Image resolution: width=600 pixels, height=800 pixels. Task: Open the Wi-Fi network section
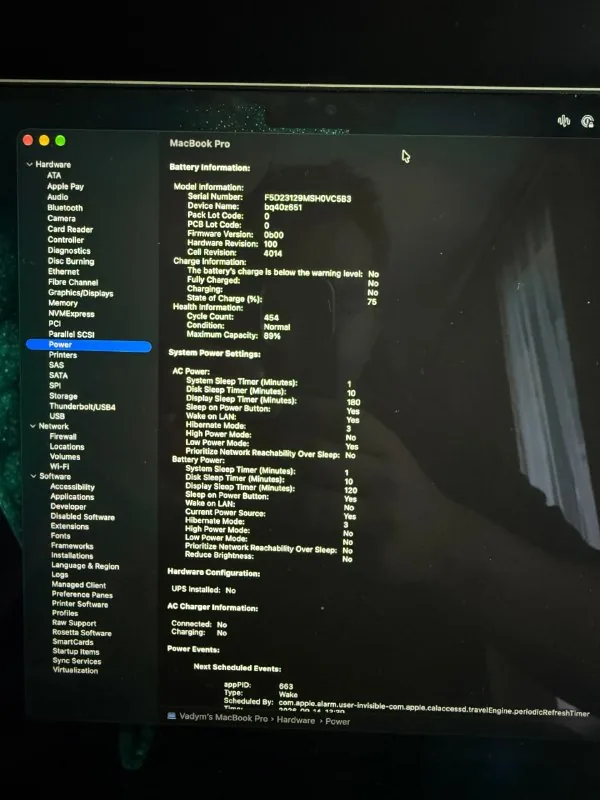(x=59, y=466)
